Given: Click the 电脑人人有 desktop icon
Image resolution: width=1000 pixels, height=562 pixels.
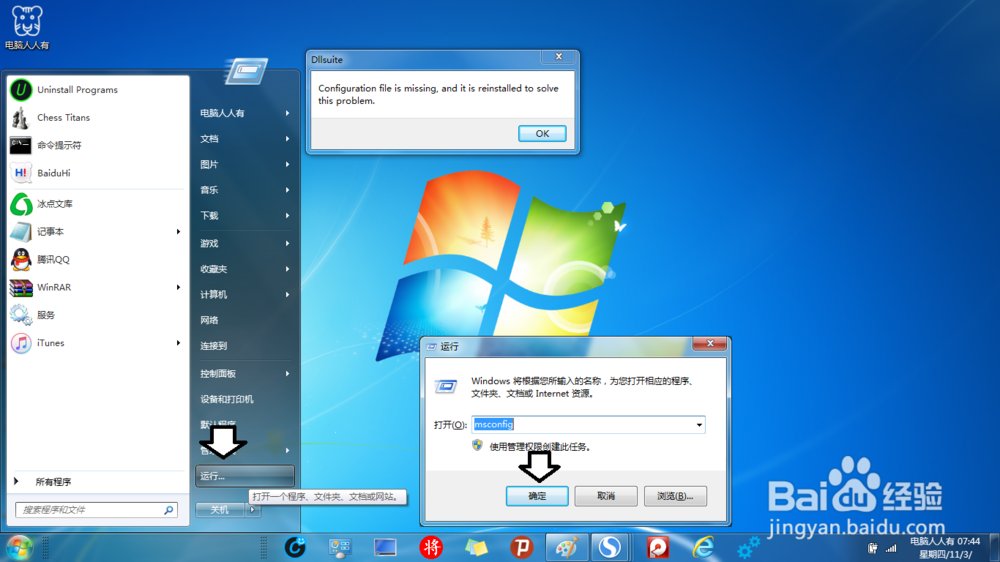Looking at the screenshot, I should click(x=27, y=27).
